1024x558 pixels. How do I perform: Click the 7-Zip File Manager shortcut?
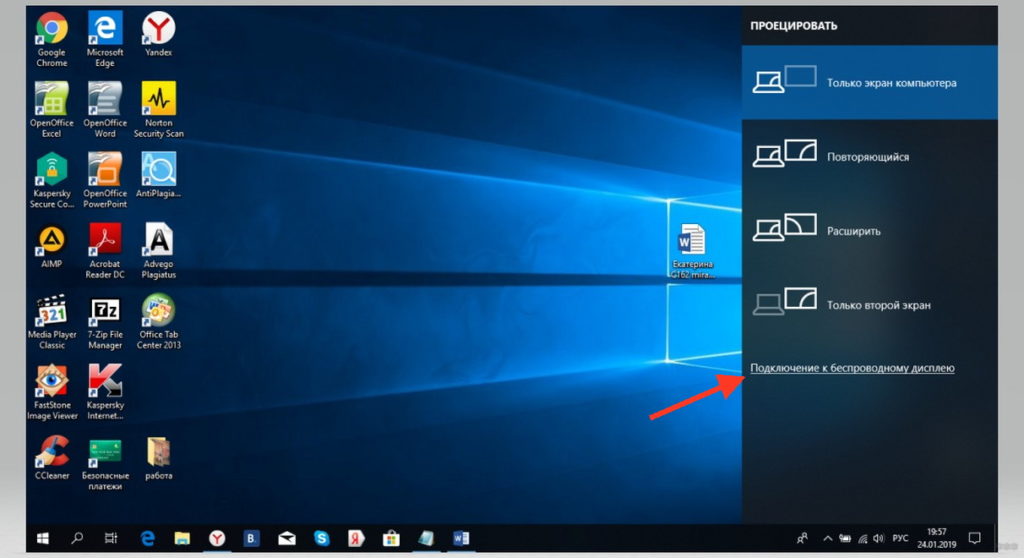point(105,311)
